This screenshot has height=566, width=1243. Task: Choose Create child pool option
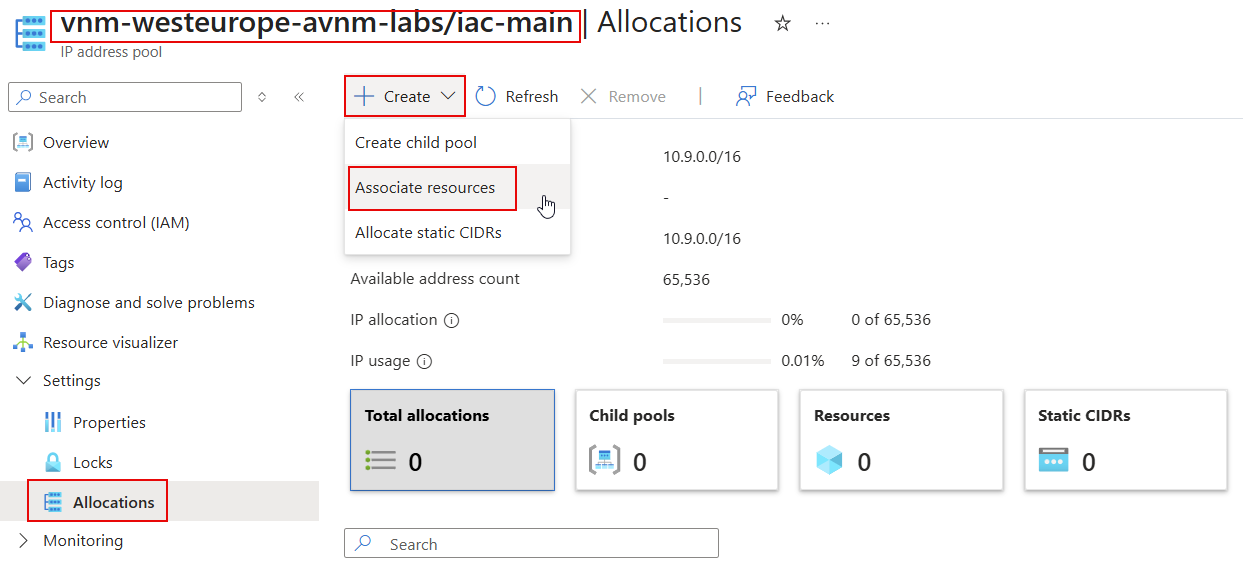pos(416,143)
